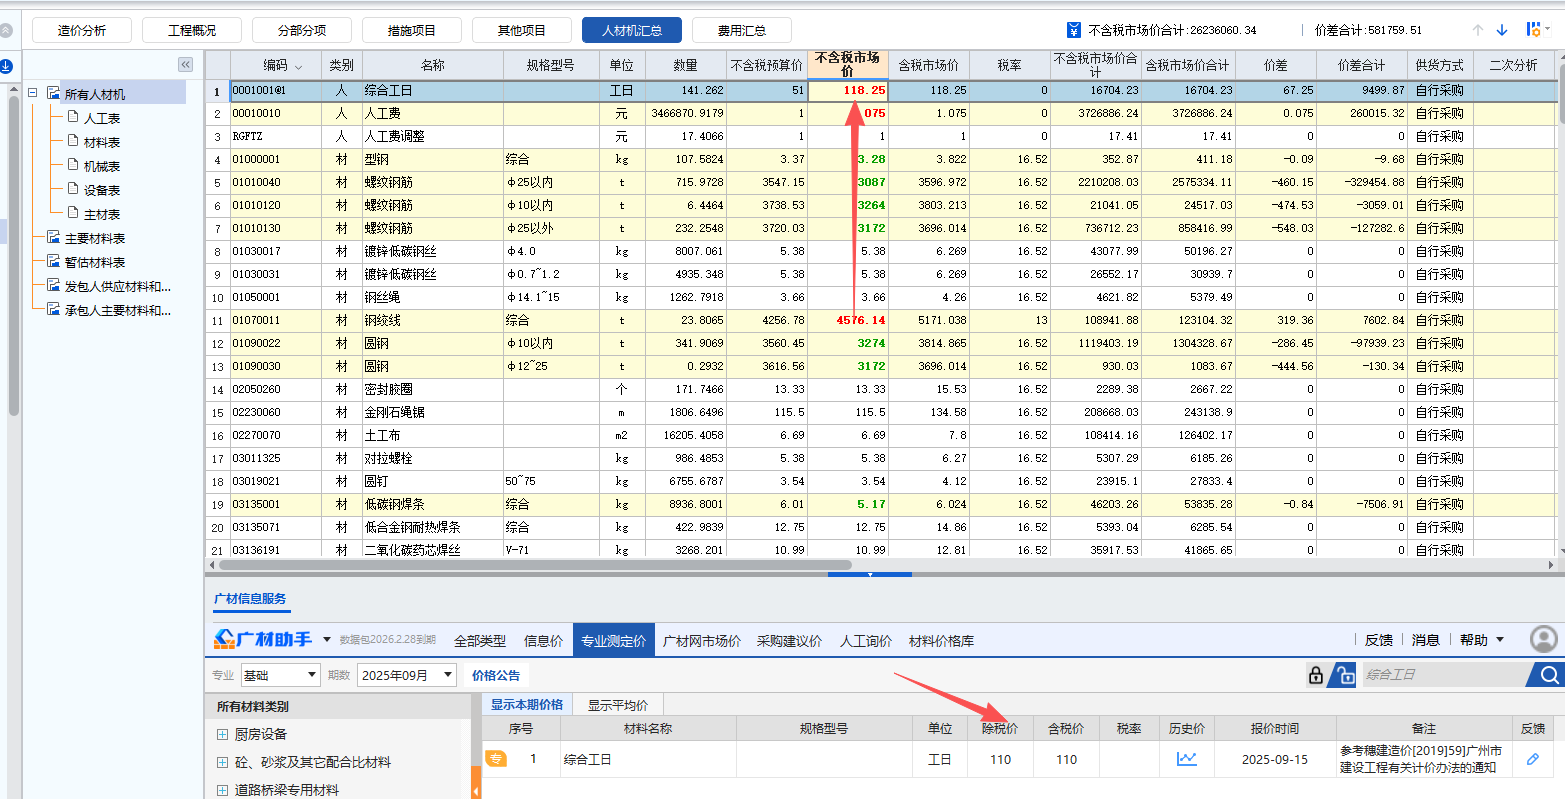1565x799 pixels.
Task: Switch to the 费用汇总 tab
Action: click(741, 29)
